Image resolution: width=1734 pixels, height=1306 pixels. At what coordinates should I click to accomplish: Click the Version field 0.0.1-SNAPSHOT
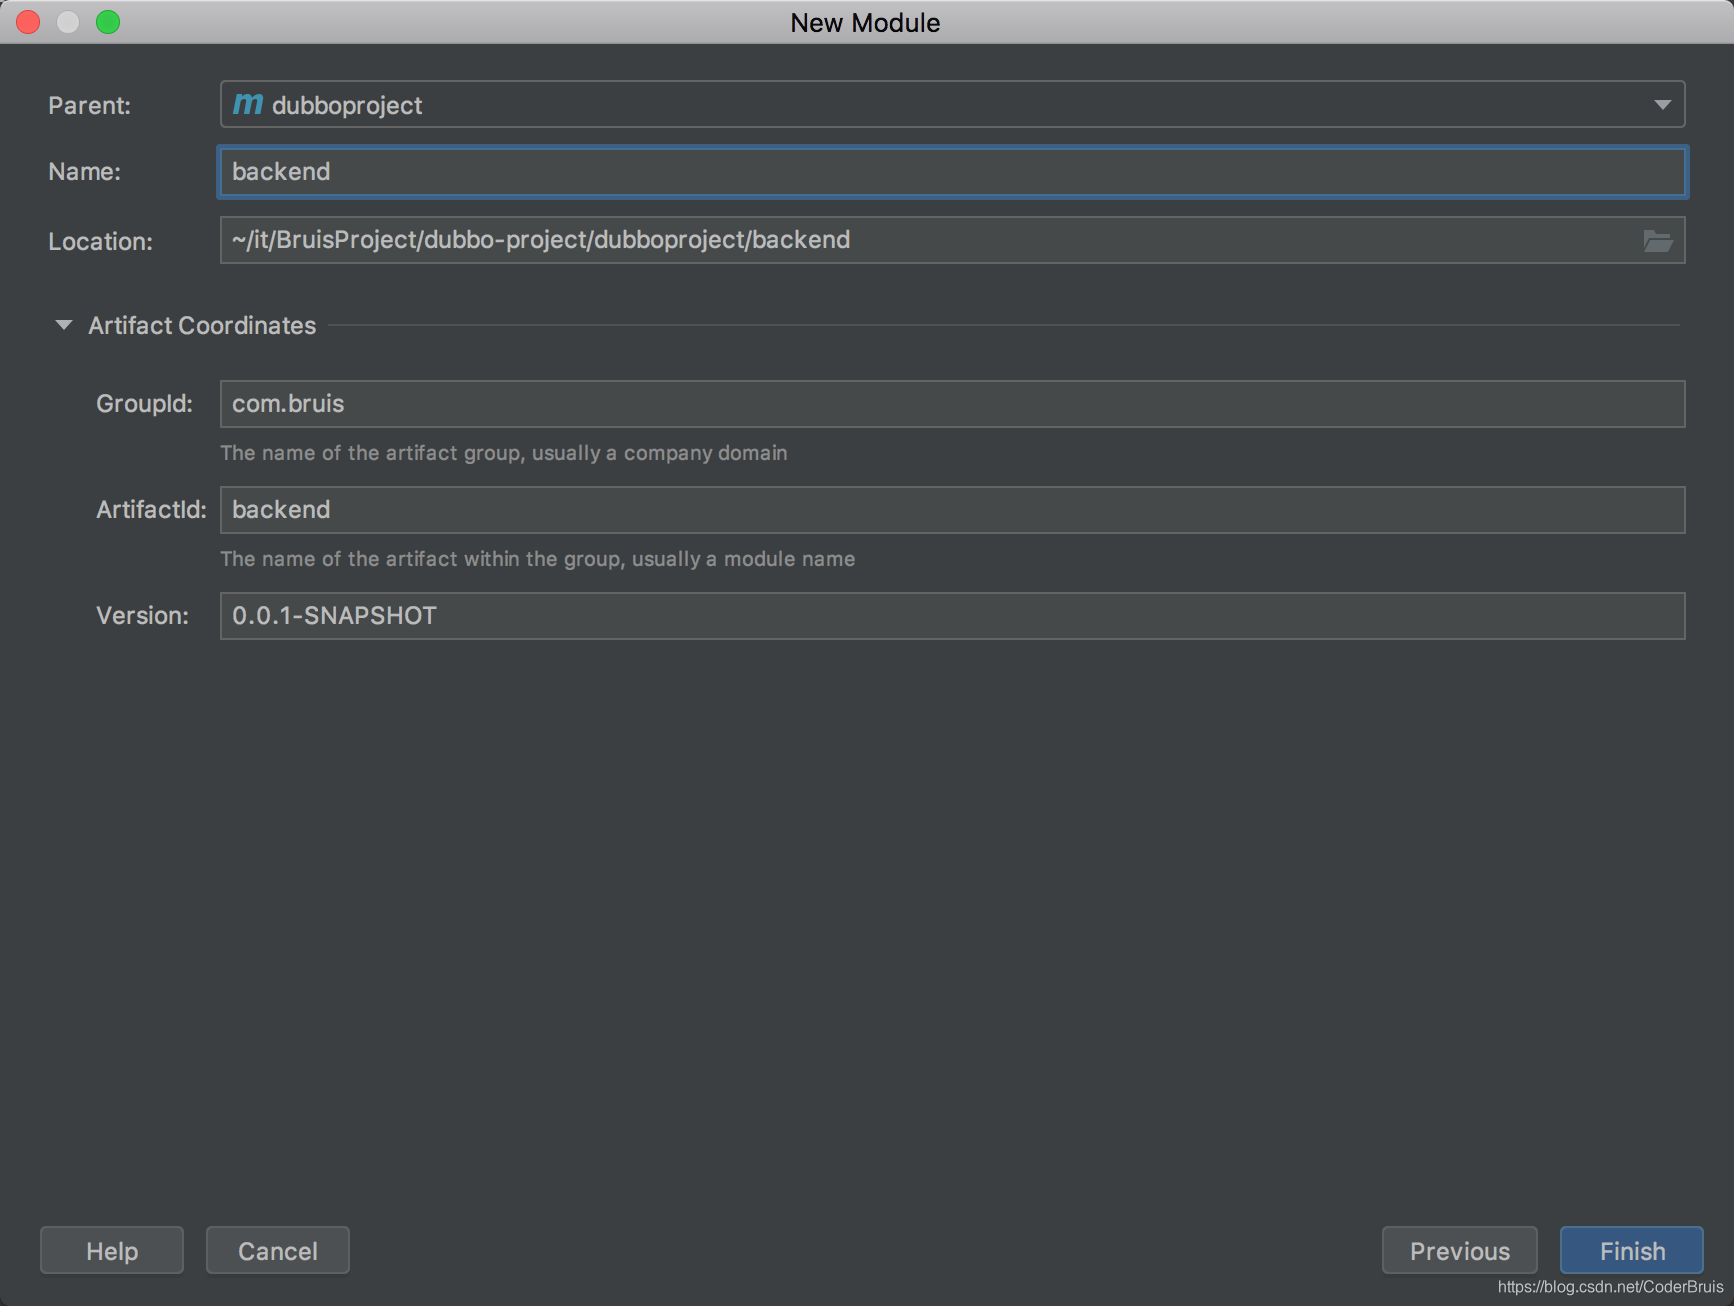[x=952, y=616]
